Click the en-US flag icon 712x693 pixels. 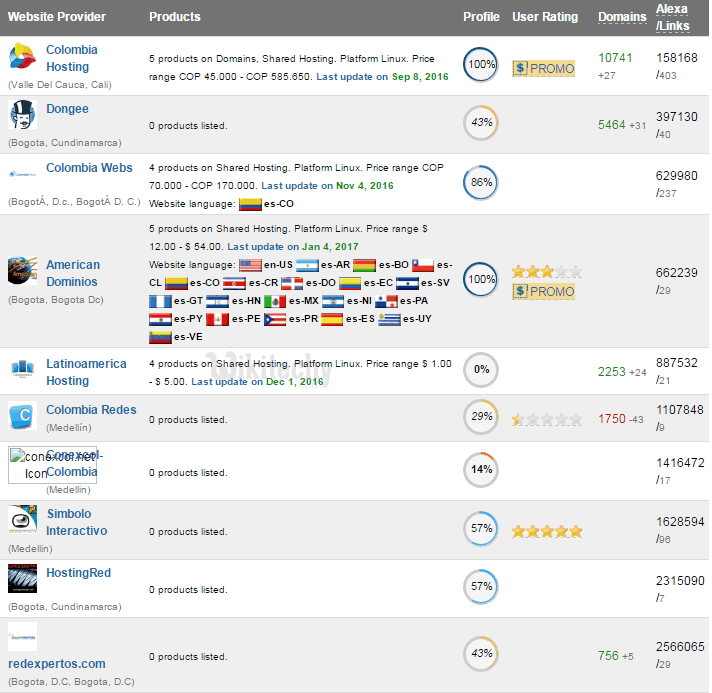click(249, 265)
